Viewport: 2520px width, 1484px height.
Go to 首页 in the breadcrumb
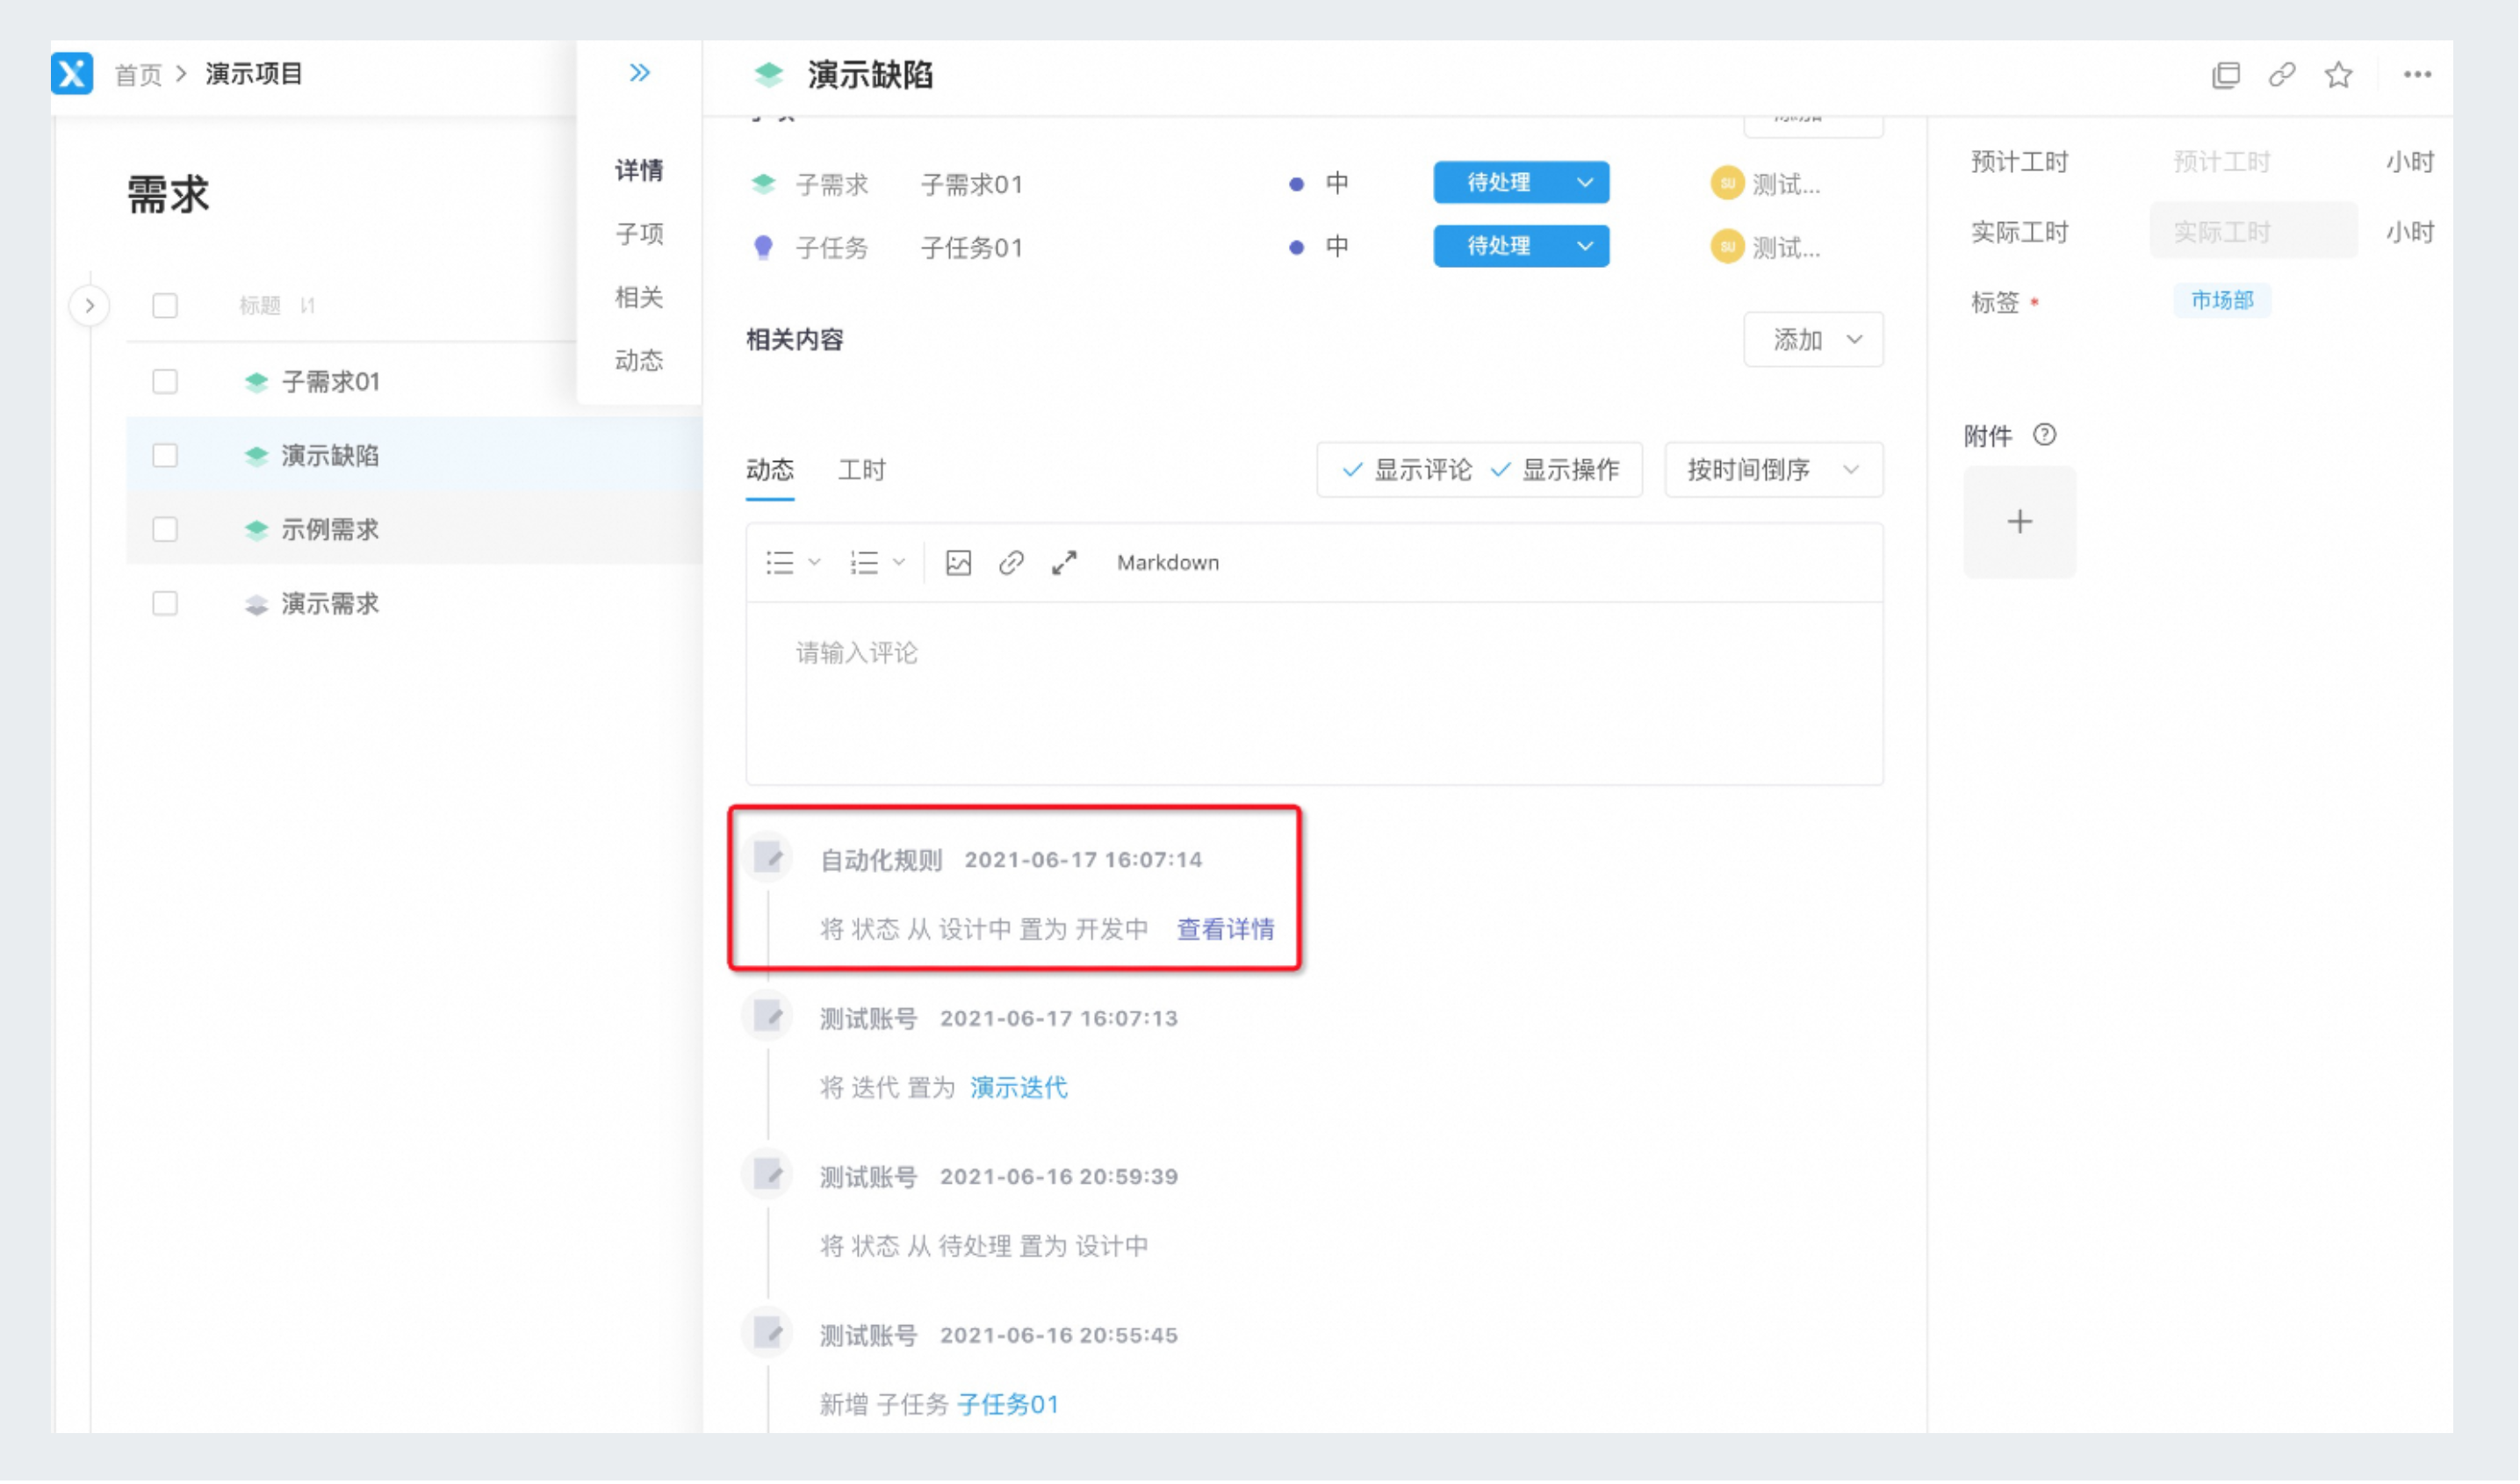(x=139, y=75)
